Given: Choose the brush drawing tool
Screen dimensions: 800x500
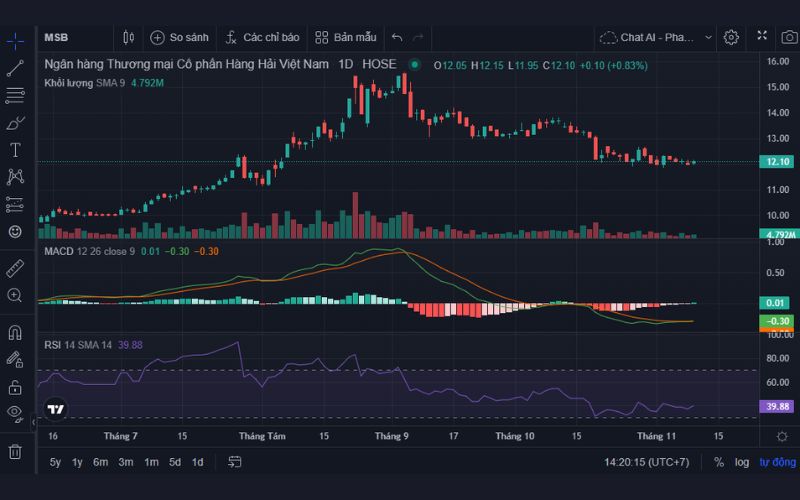Looking at the screenshot, I should [15, 123].
